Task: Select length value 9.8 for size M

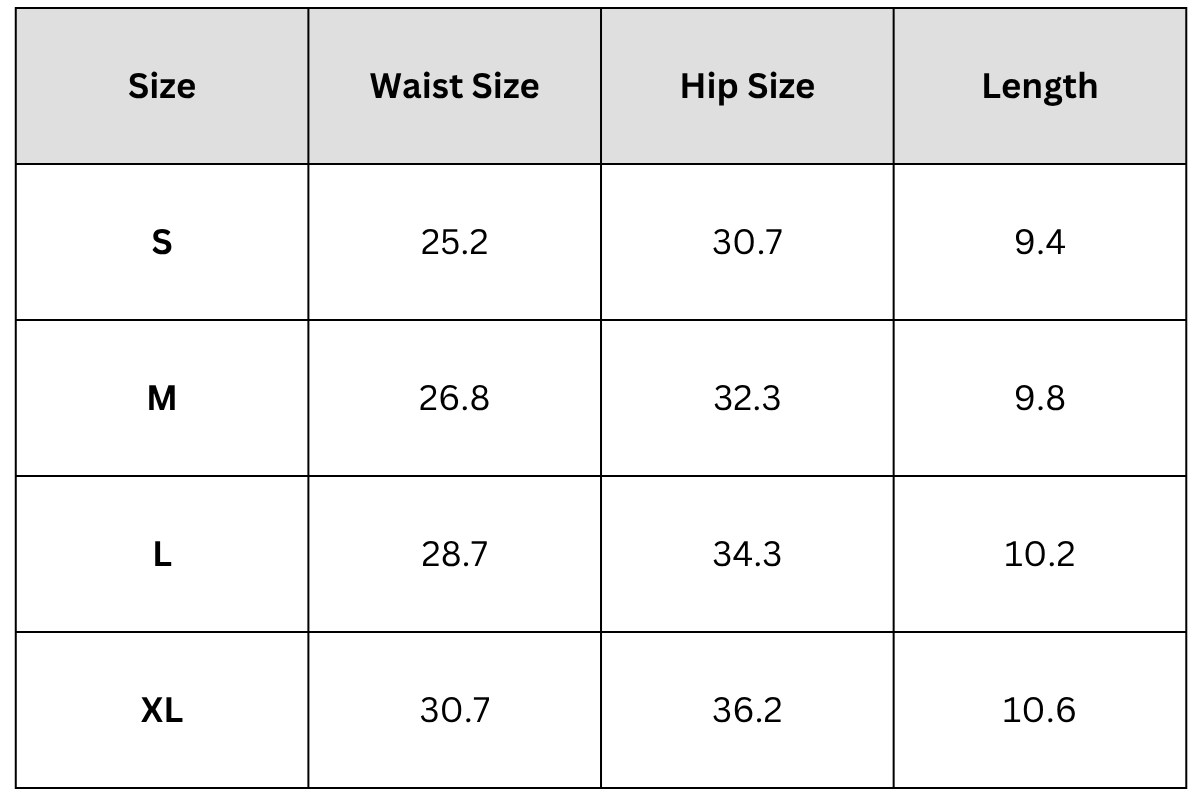Action: tap(1039, 398)
